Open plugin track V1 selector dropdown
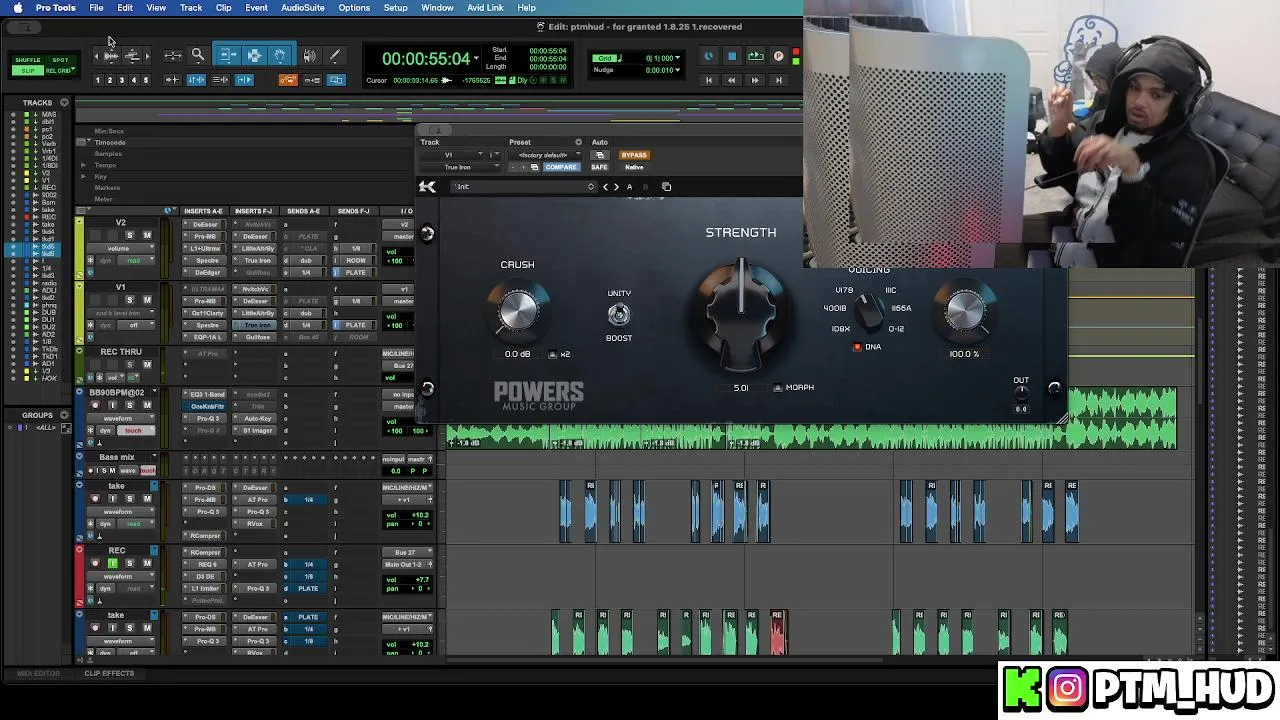The image size is (1280, 720). [x=451, y=155]
